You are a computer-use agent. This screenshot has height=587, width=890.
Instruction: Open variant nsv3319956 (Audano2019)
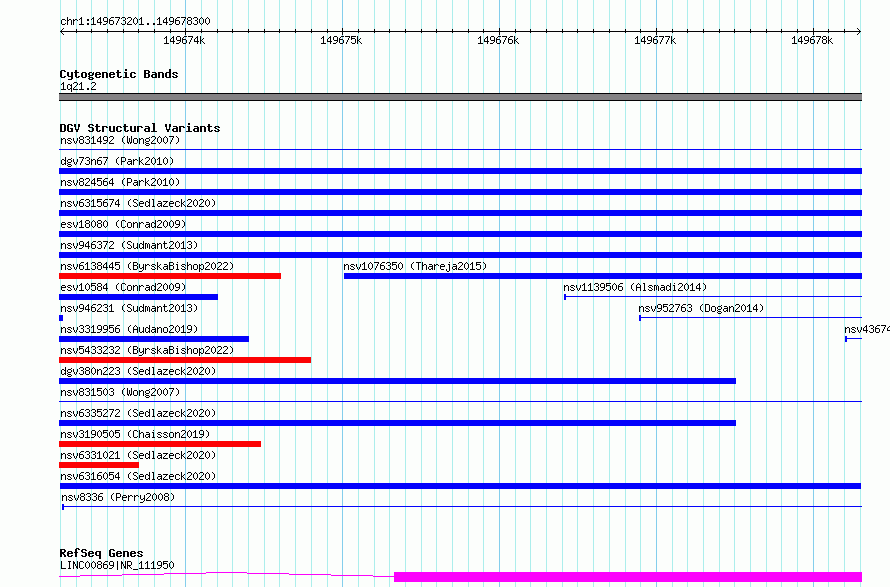(x=129, y=329)
